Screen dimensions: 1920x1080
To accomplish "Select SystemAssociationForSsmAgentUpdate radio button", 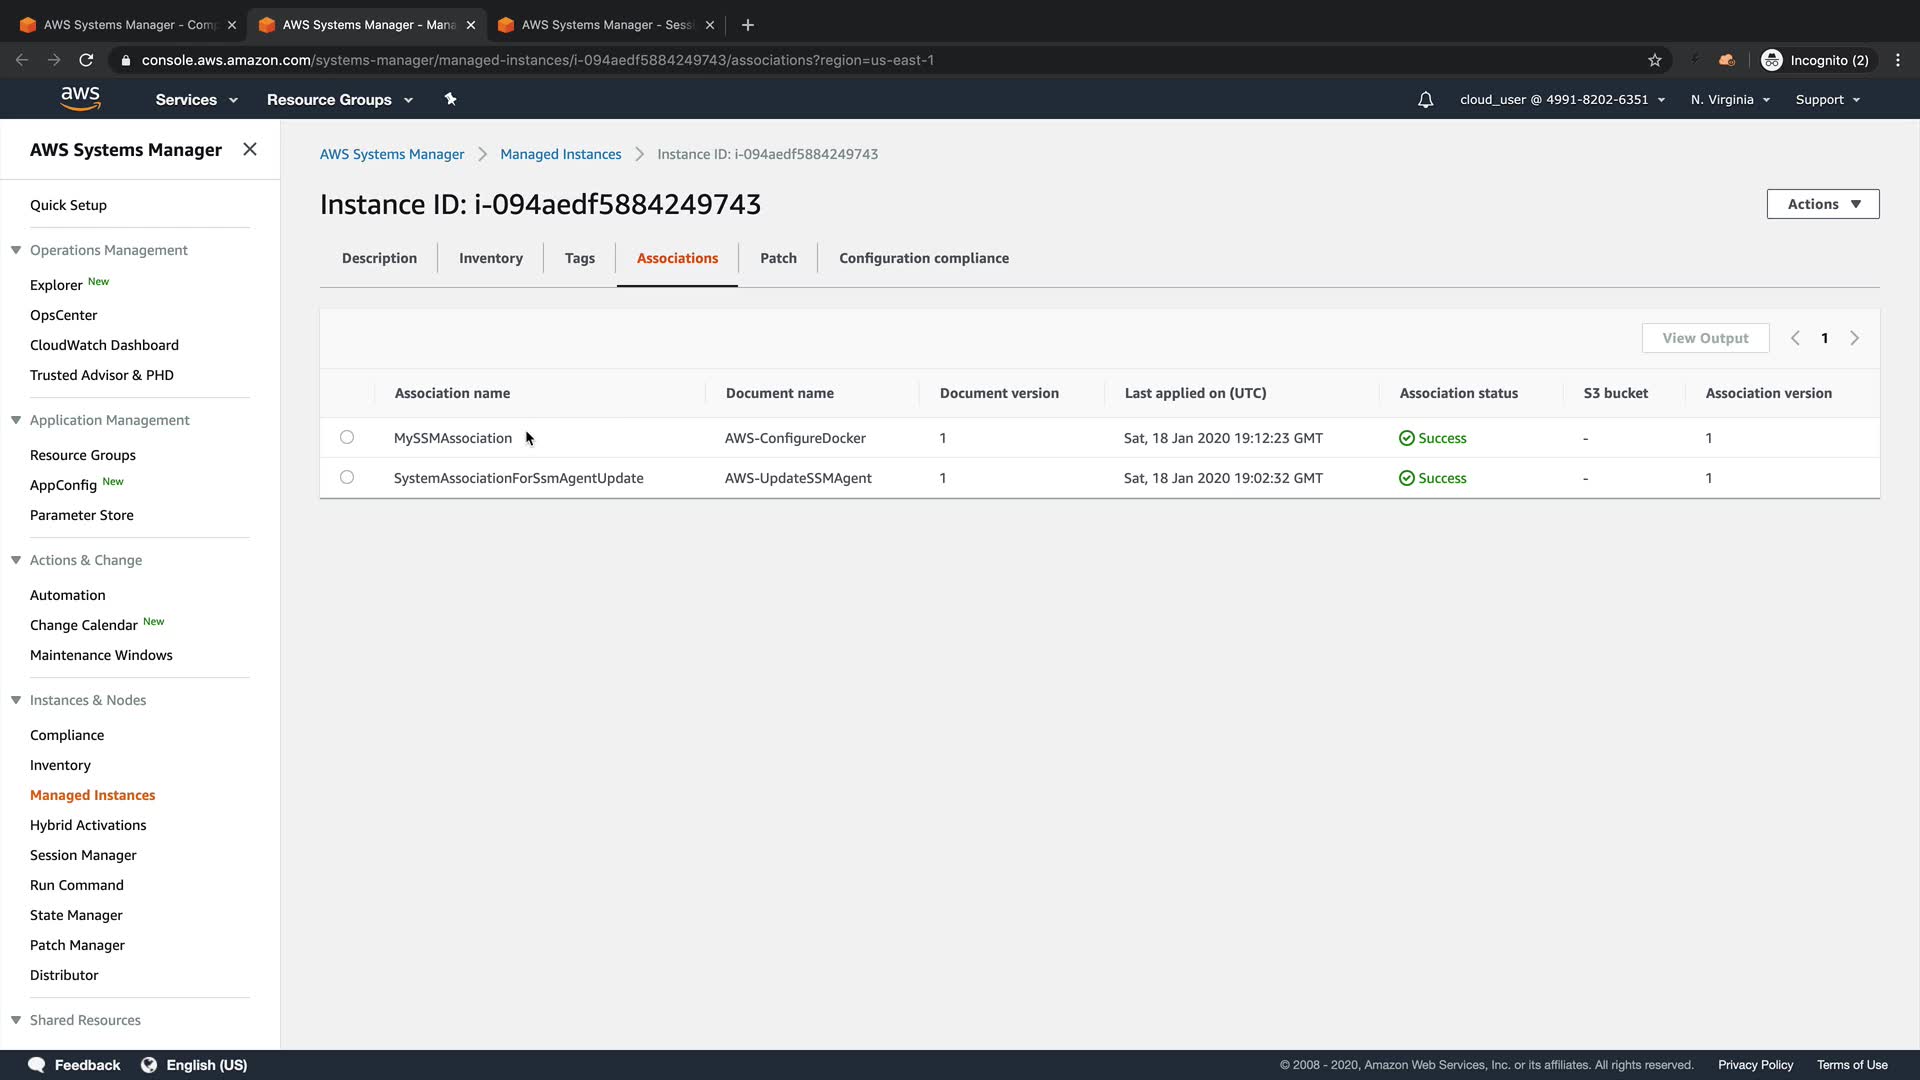I will (x=347, y=477).
